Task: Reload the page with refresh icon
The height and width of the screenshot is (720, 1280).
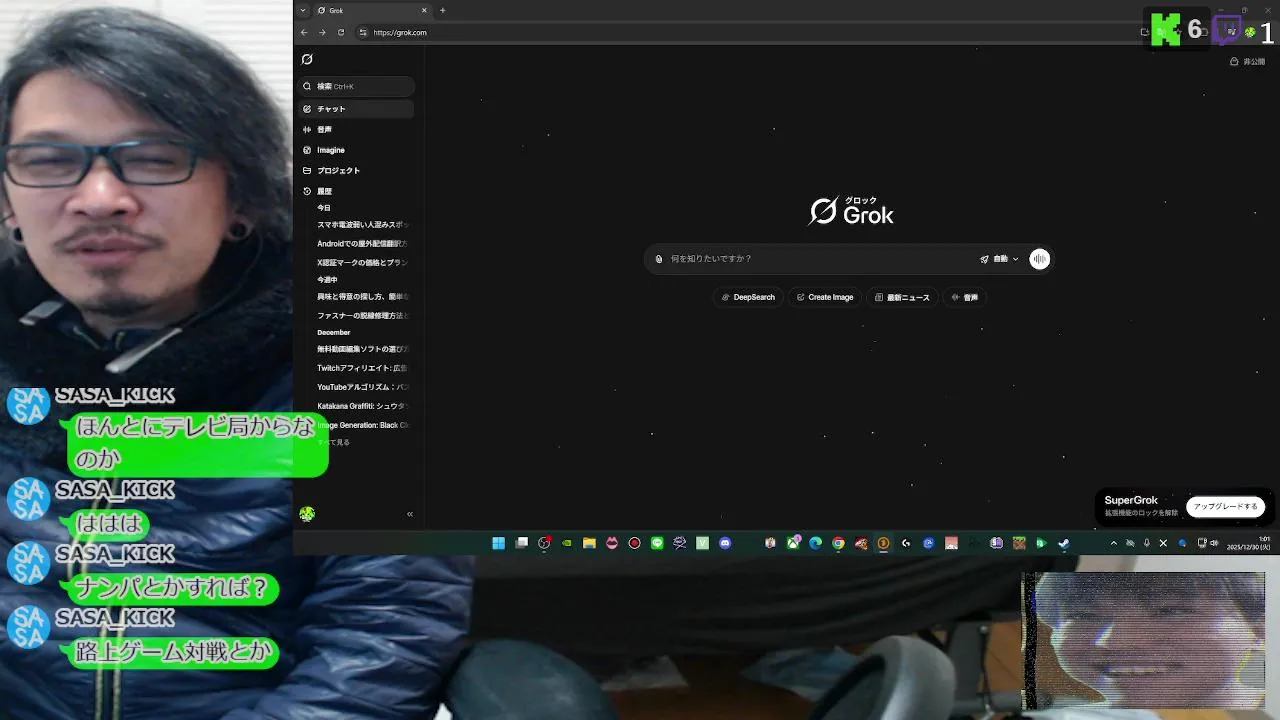Action: pos(341,32)
